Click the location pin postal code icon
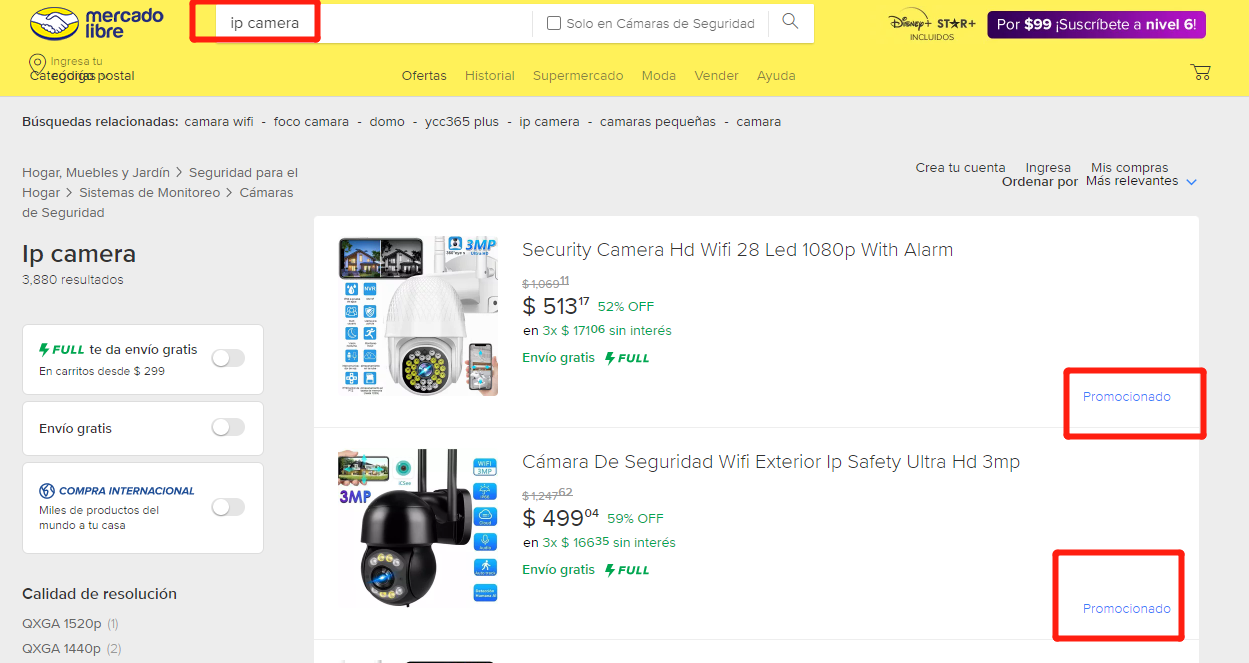The height and width of the screenshot is (663, 1249). point(38,64)
